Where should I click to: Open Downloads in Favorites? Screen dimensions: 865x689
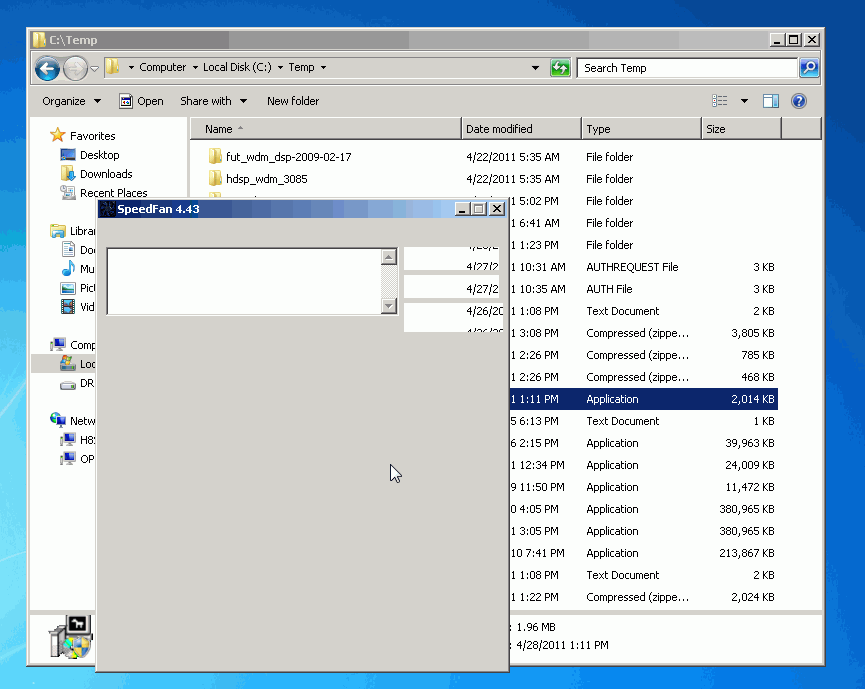click(106, 174)
